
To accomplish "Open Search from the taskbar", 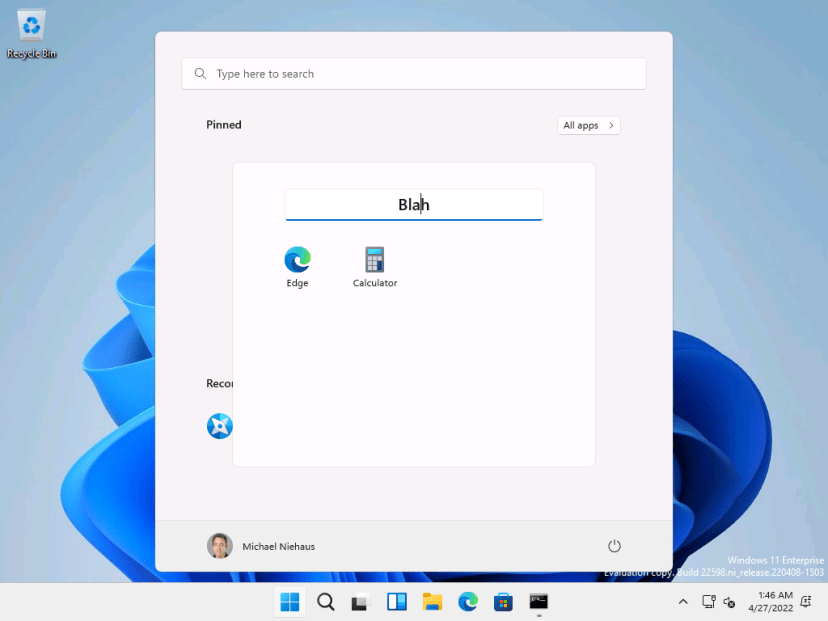I will 325,602.
